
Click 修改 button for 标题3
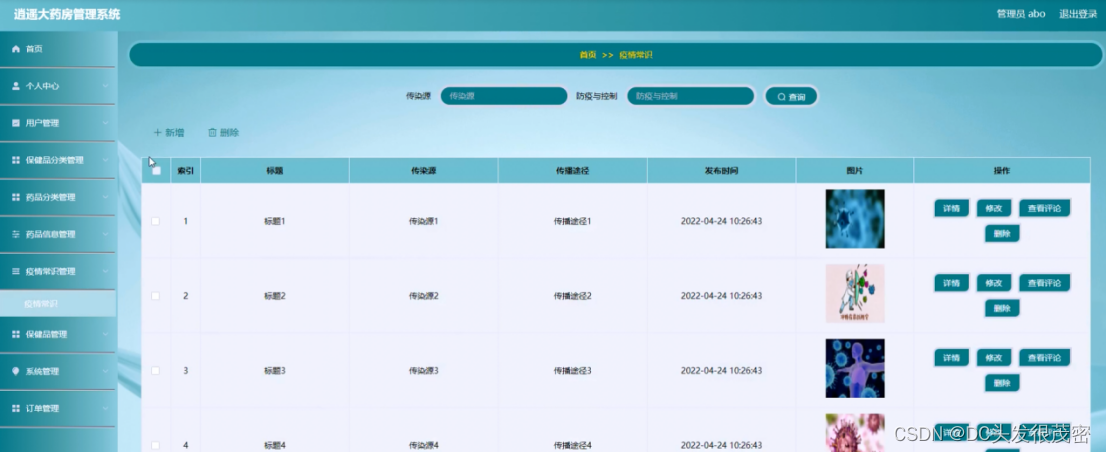click(x=994, y=358)
